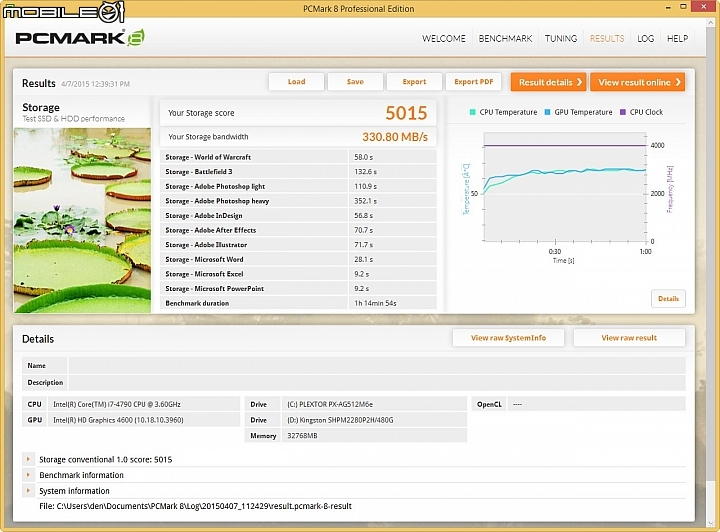Click the PCMark 8 logo

point(80,37)
